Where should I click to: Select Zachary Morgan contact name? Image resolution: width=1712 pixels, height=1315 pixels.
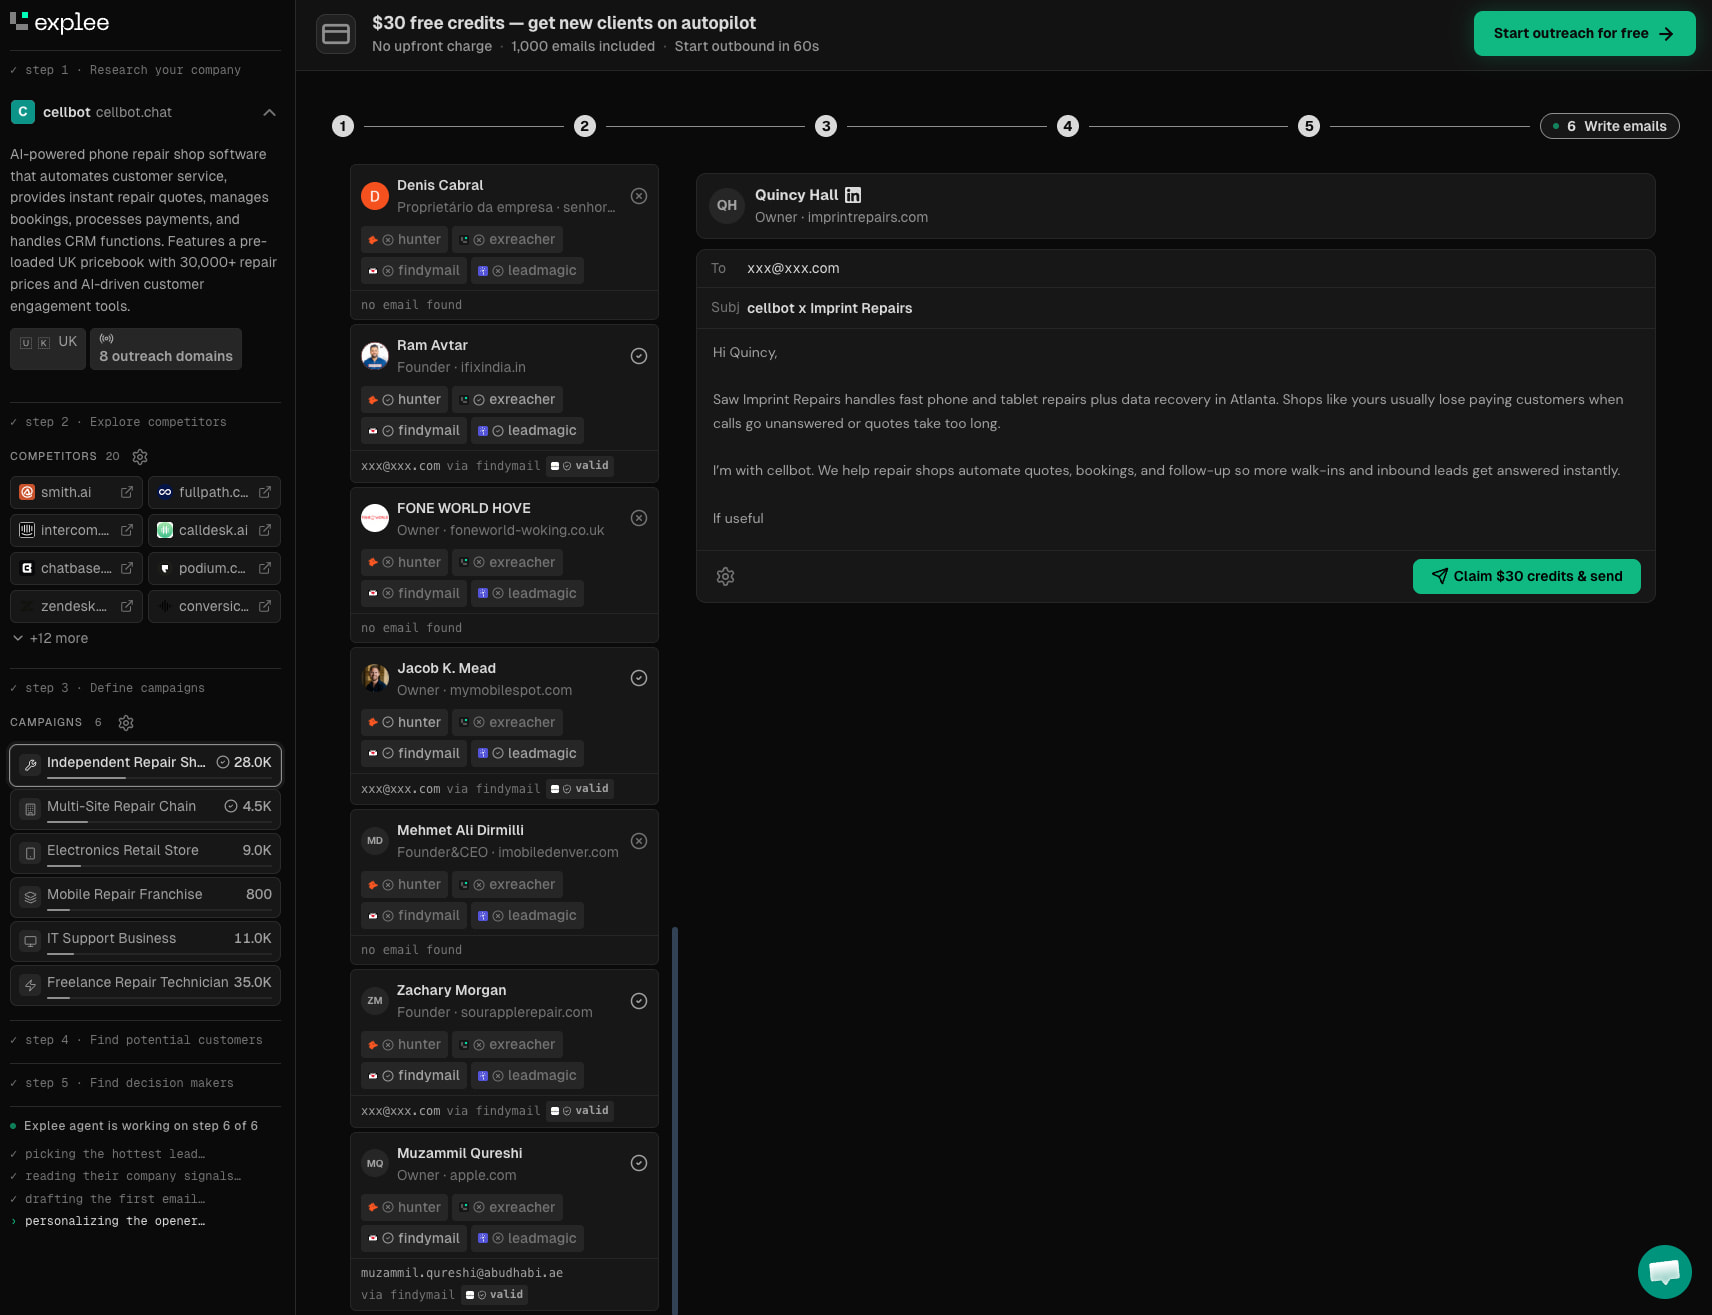pyautogui.click(x=451, y=990)
